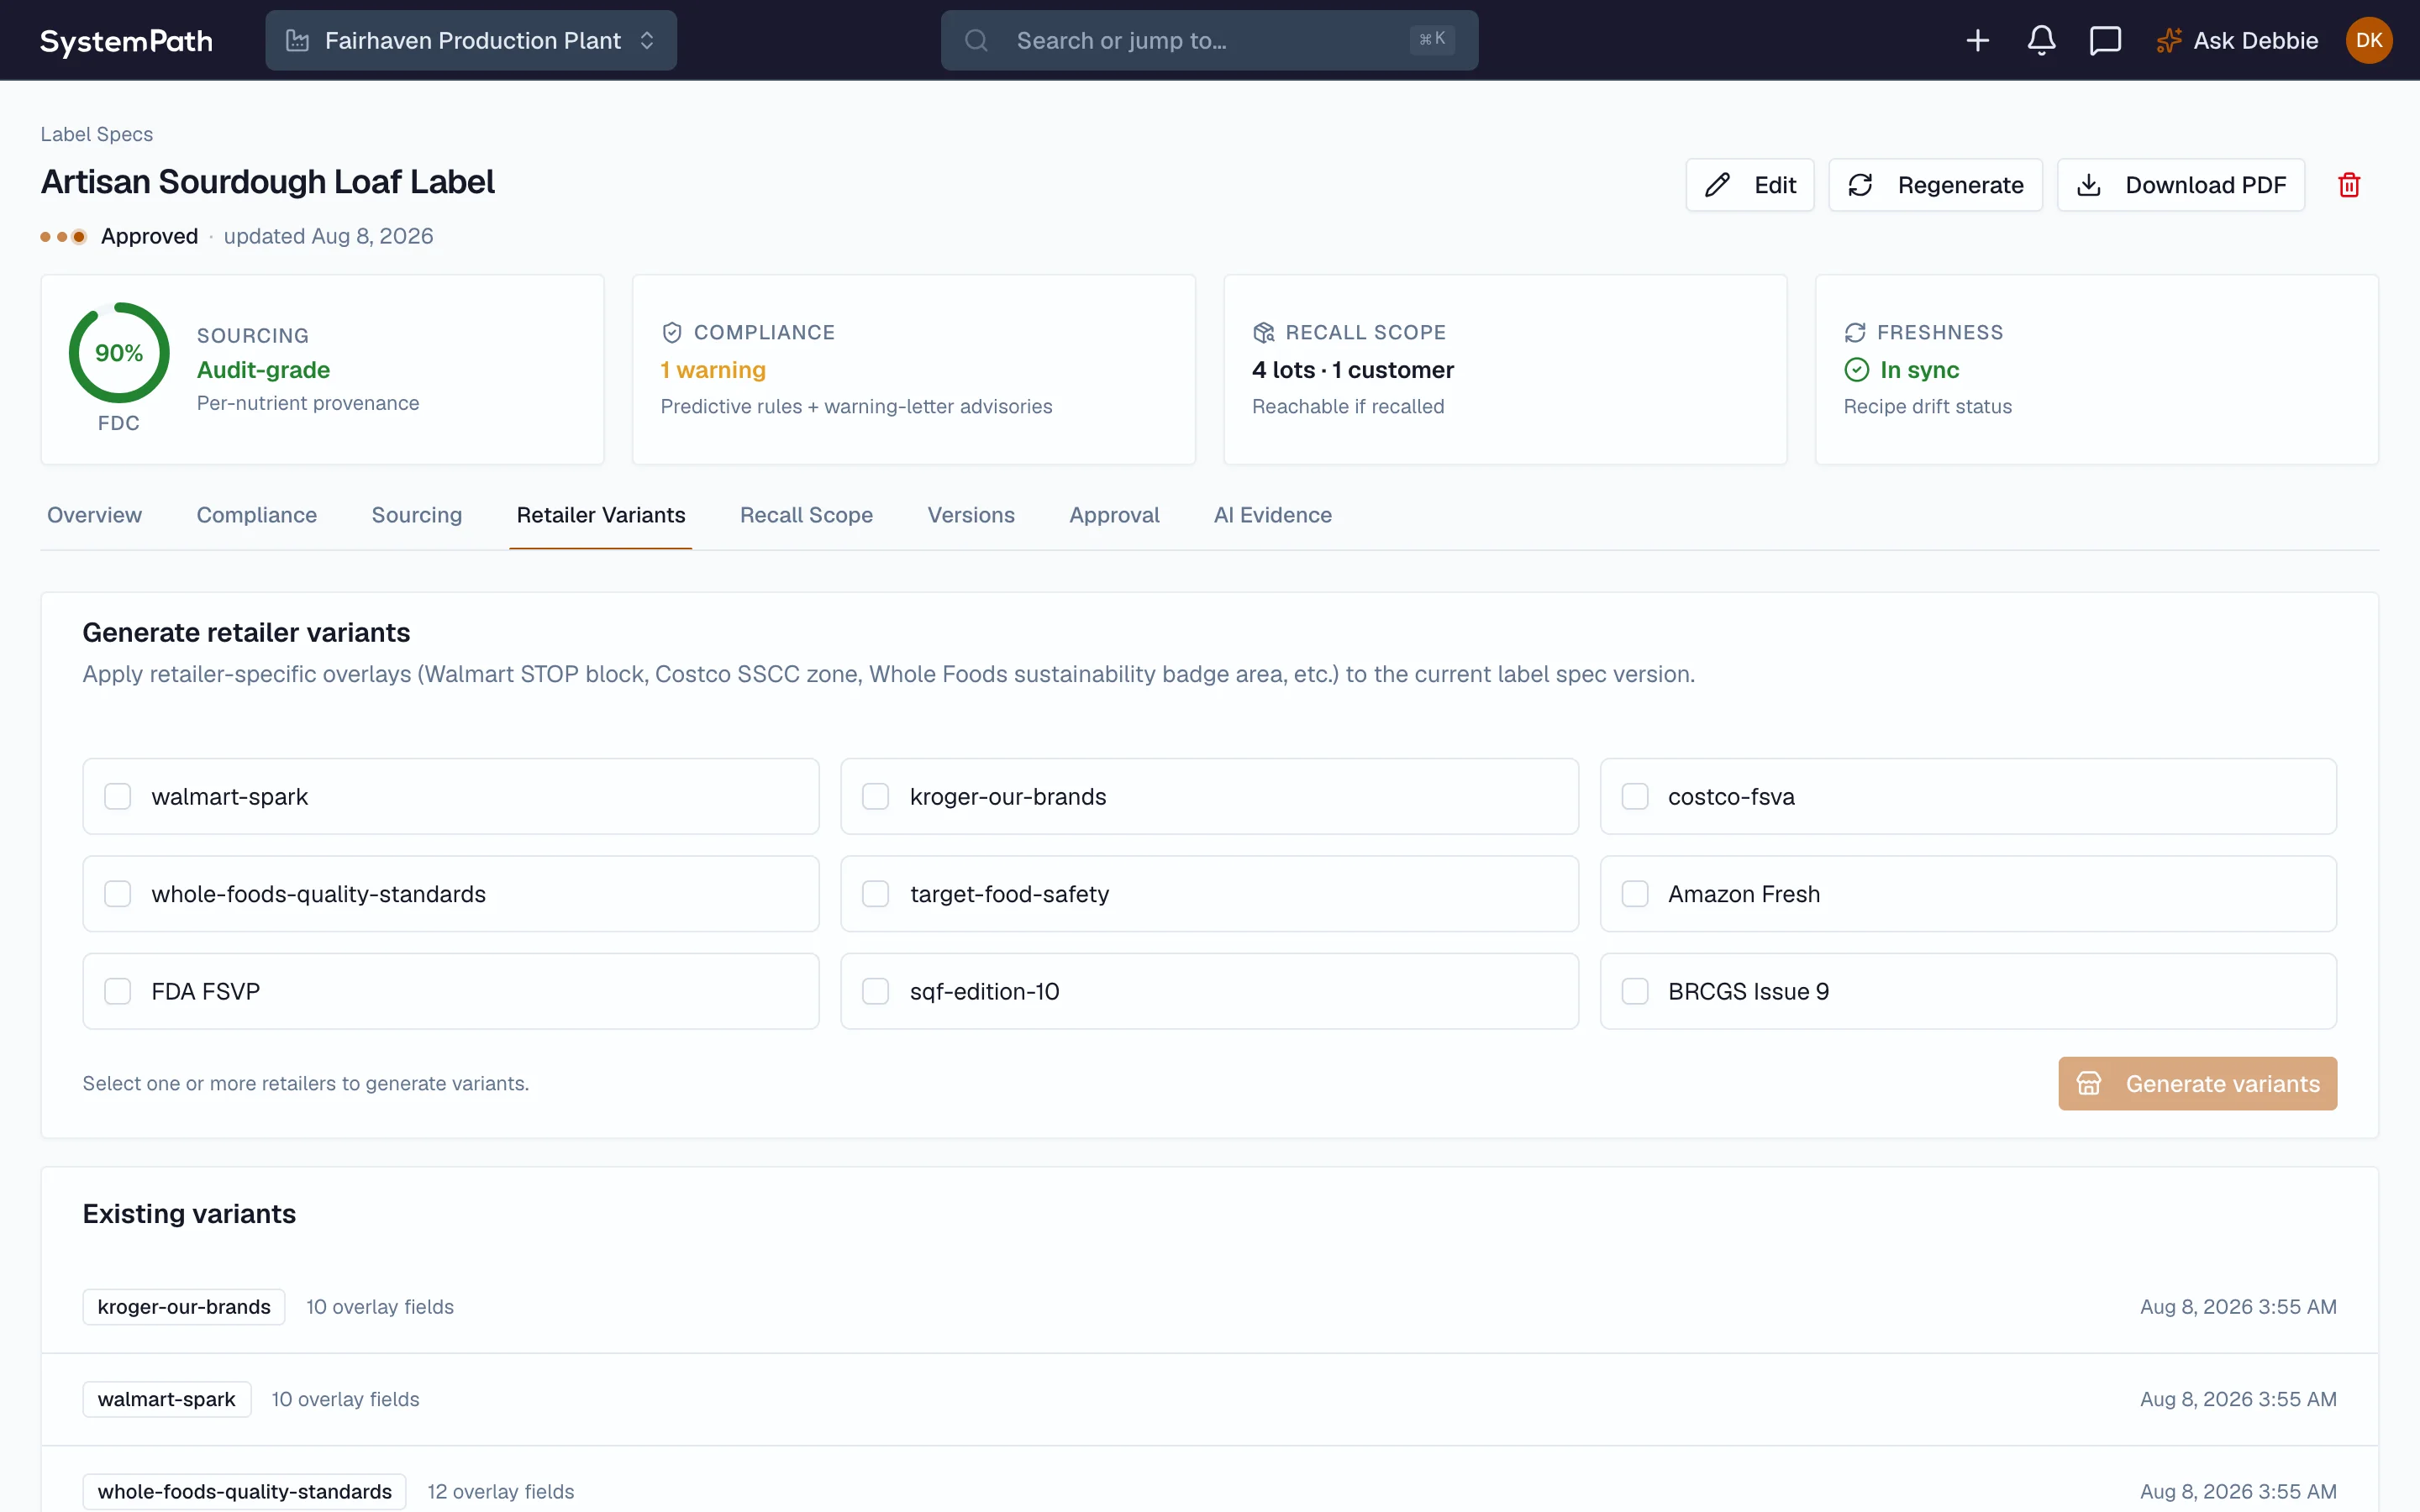Viewport: 2420px width, 1512px height.
Task: Click the In sync check-circle icon
Action: click(x=1856, y=370)
